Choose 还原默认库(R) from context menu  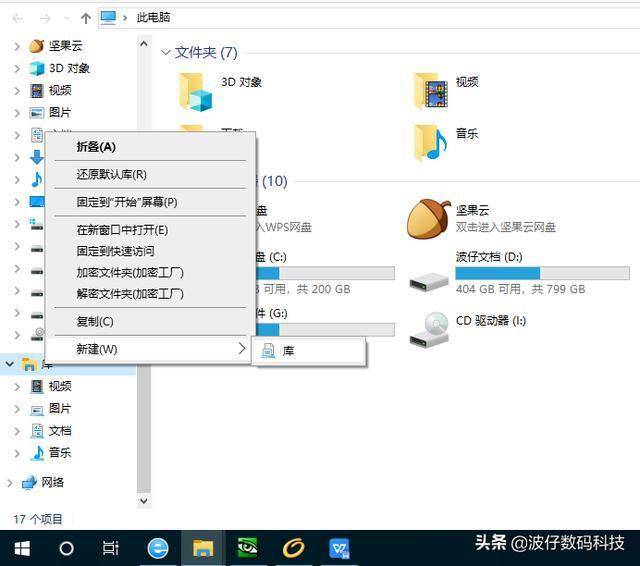click(x=150, y=175)
